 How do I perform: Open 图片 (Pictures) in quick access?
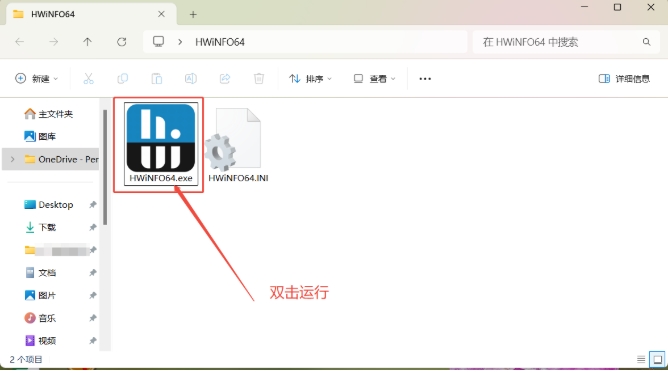coord(40,295)
